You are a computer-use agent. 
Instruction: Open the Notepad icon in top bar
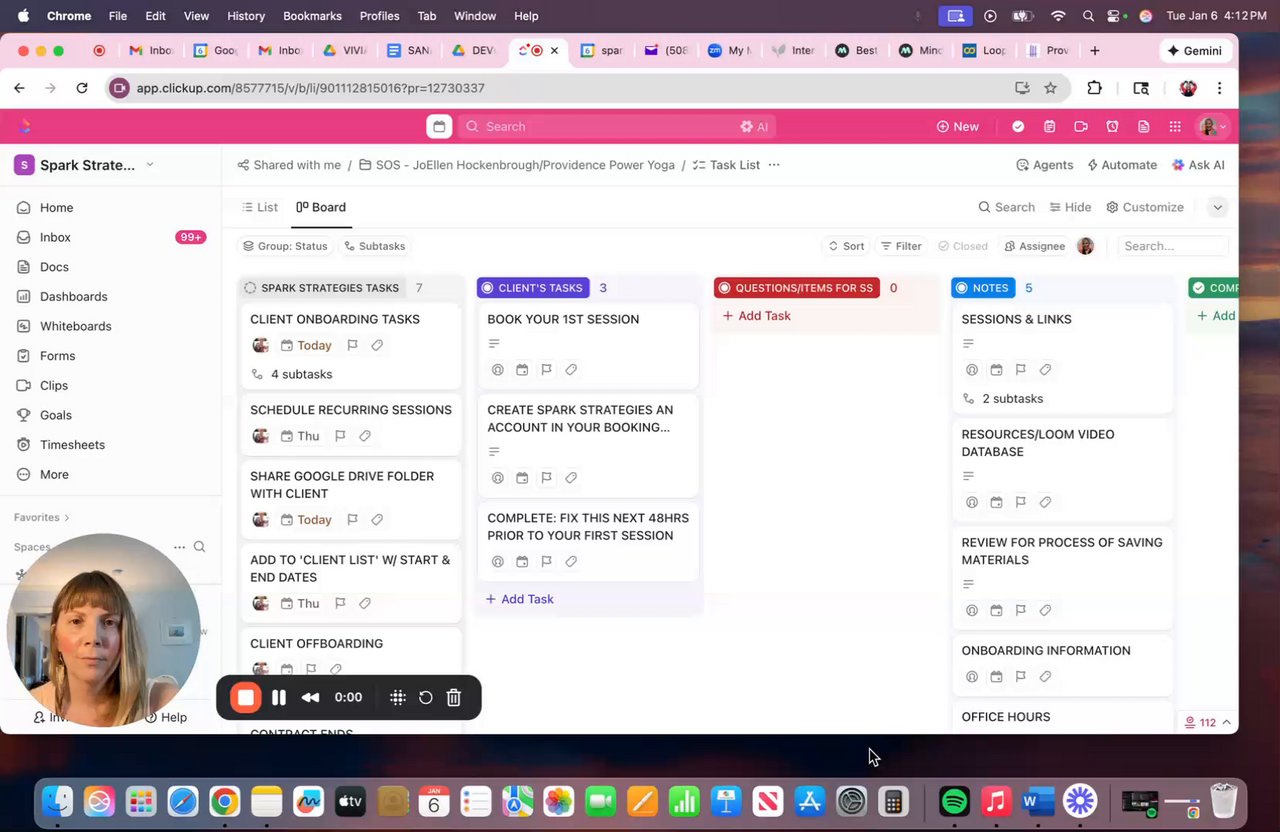[x=1049, y=126]
